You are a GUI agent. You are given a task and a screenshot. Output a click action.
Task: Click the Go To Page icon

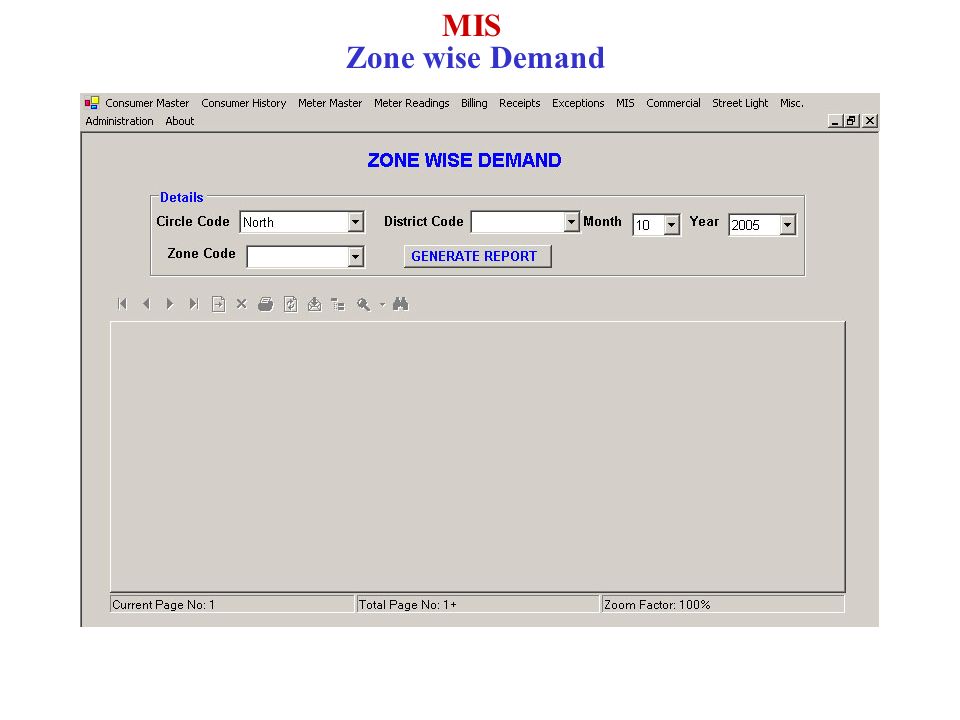[218, 304]
